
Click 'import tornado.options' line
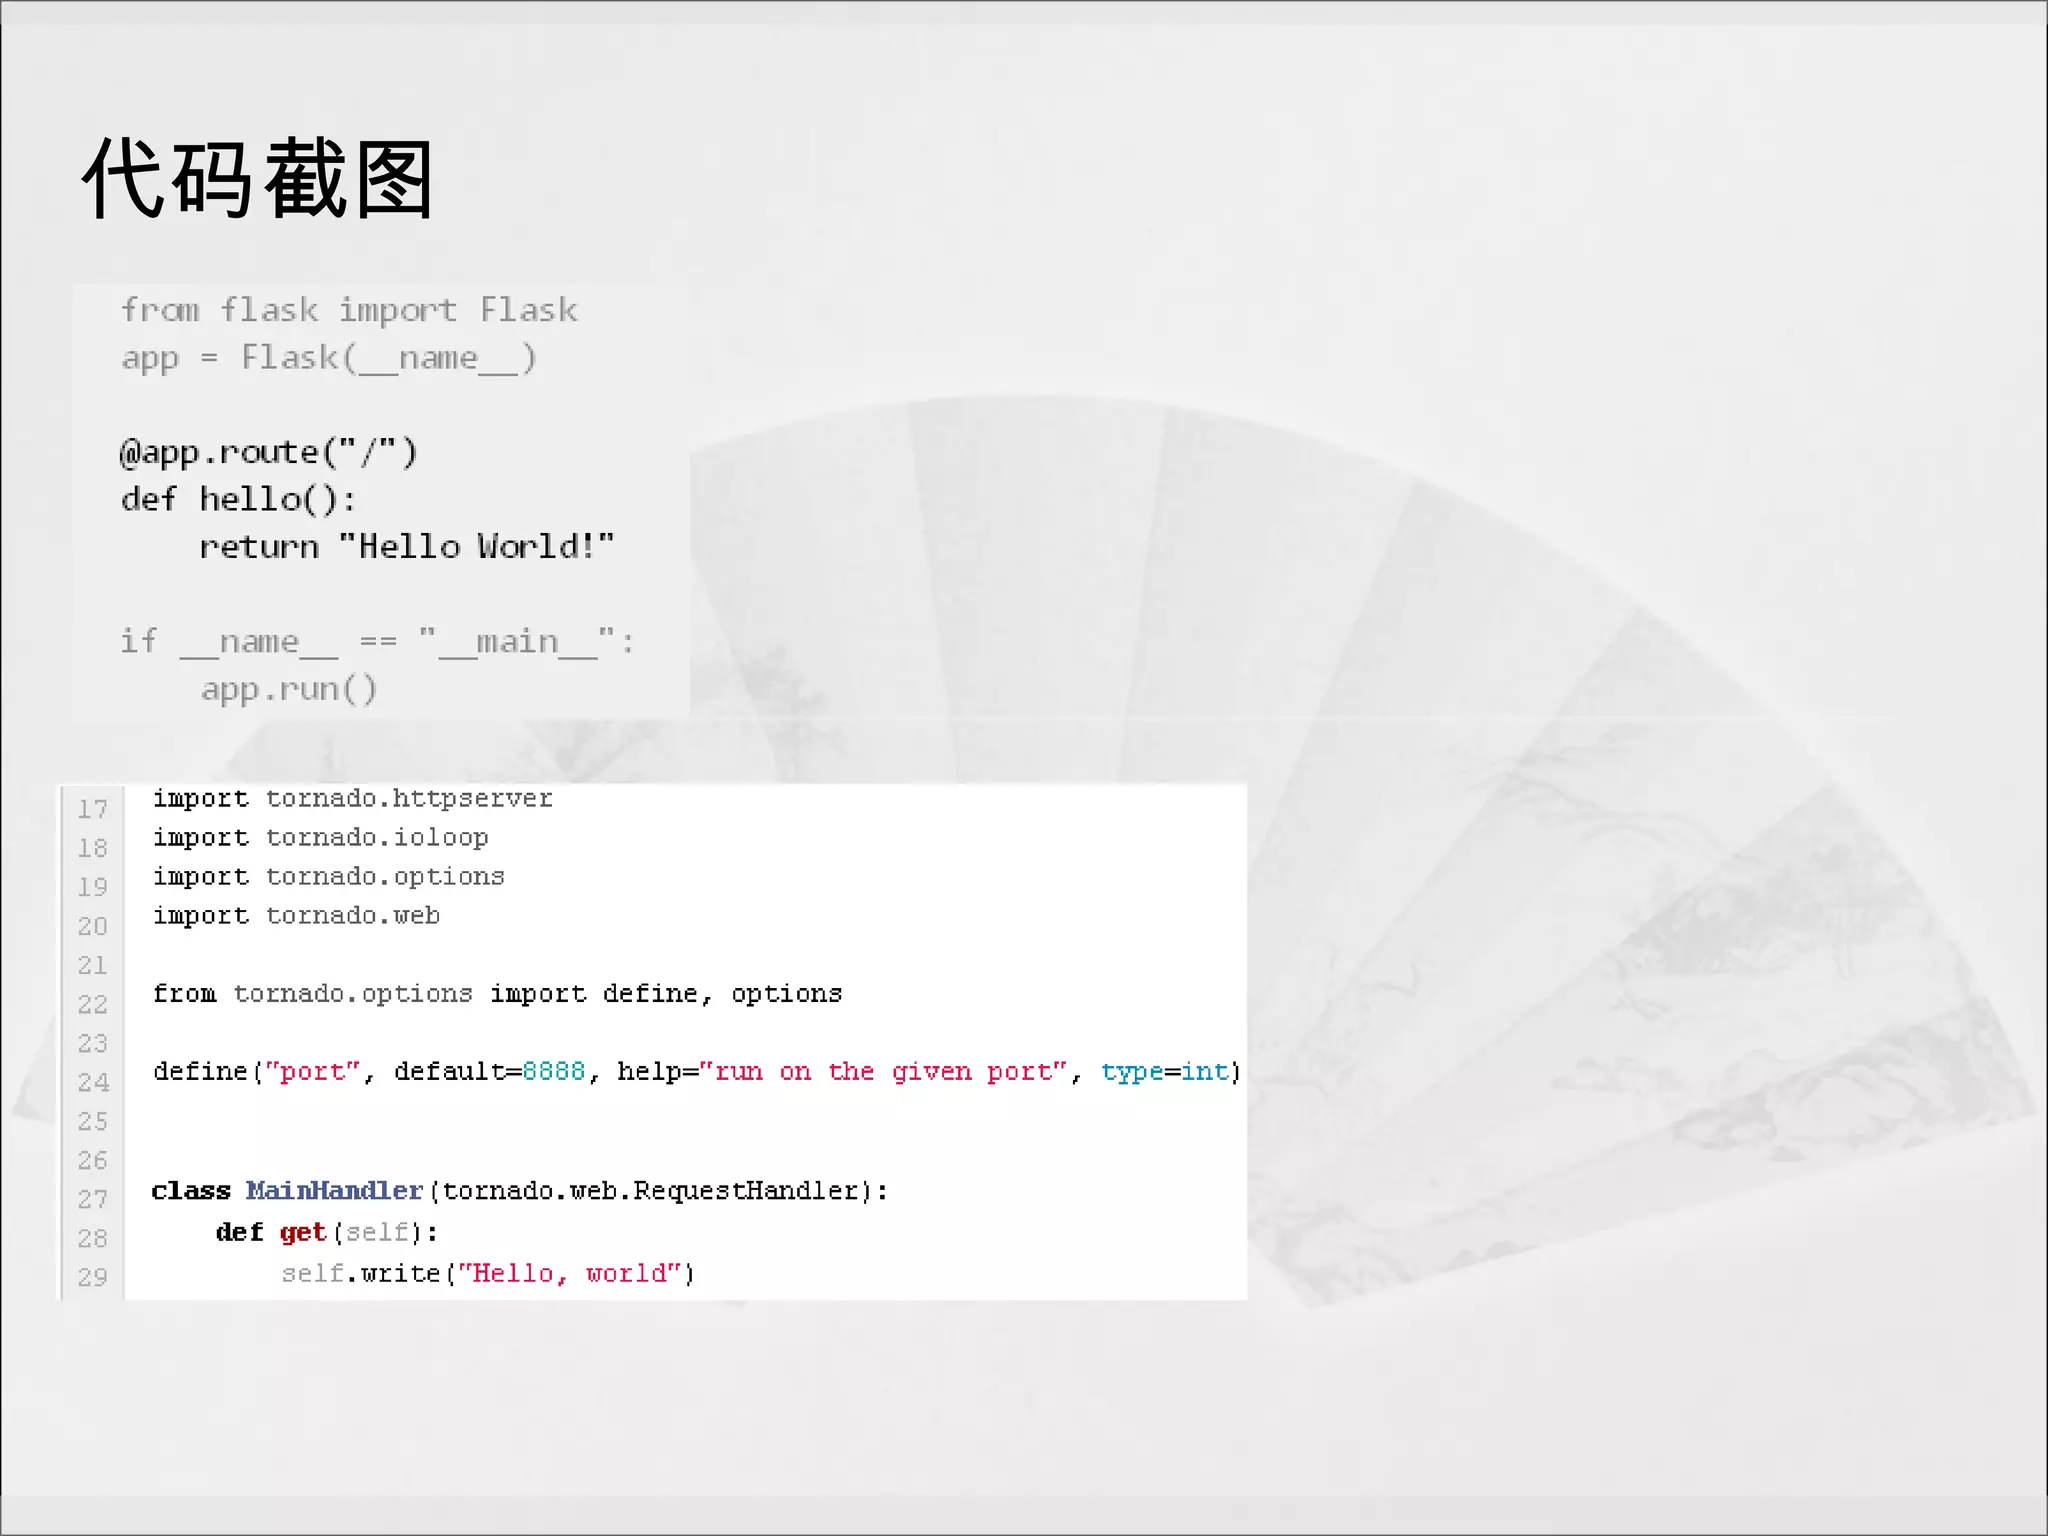(328, 876)
